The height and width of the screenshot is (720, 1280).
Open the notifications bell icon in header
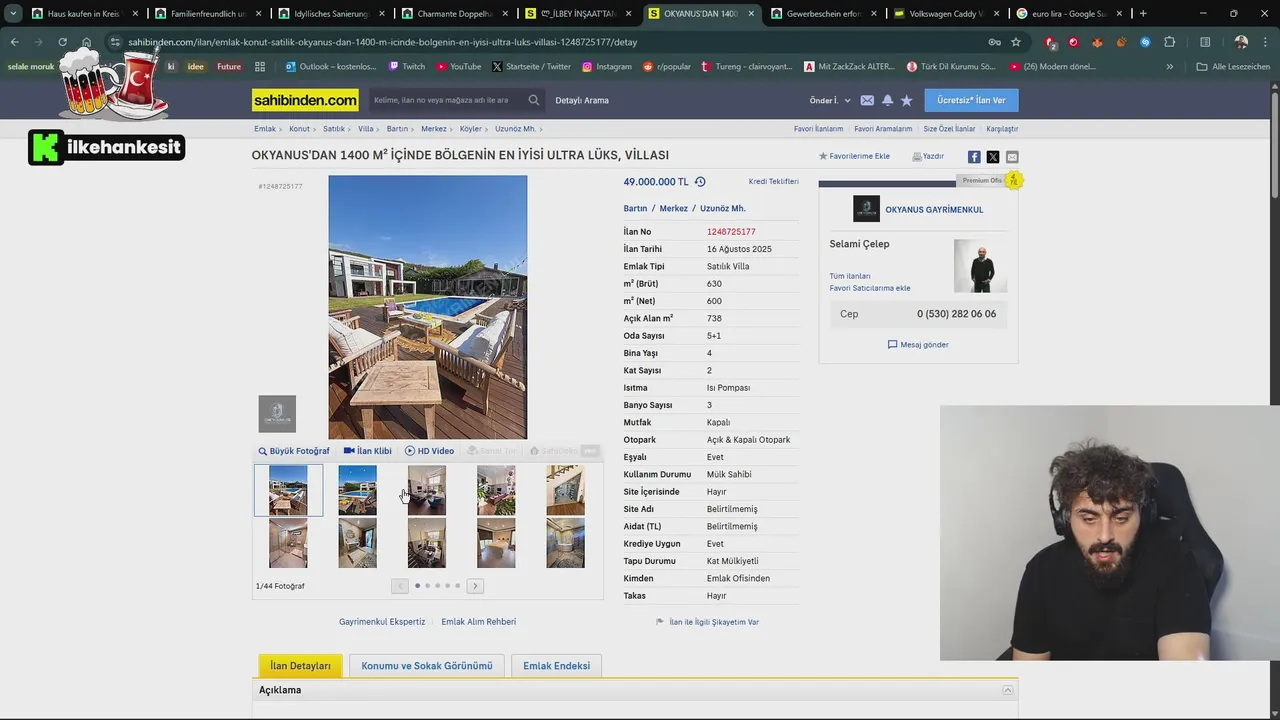(887, 100)
